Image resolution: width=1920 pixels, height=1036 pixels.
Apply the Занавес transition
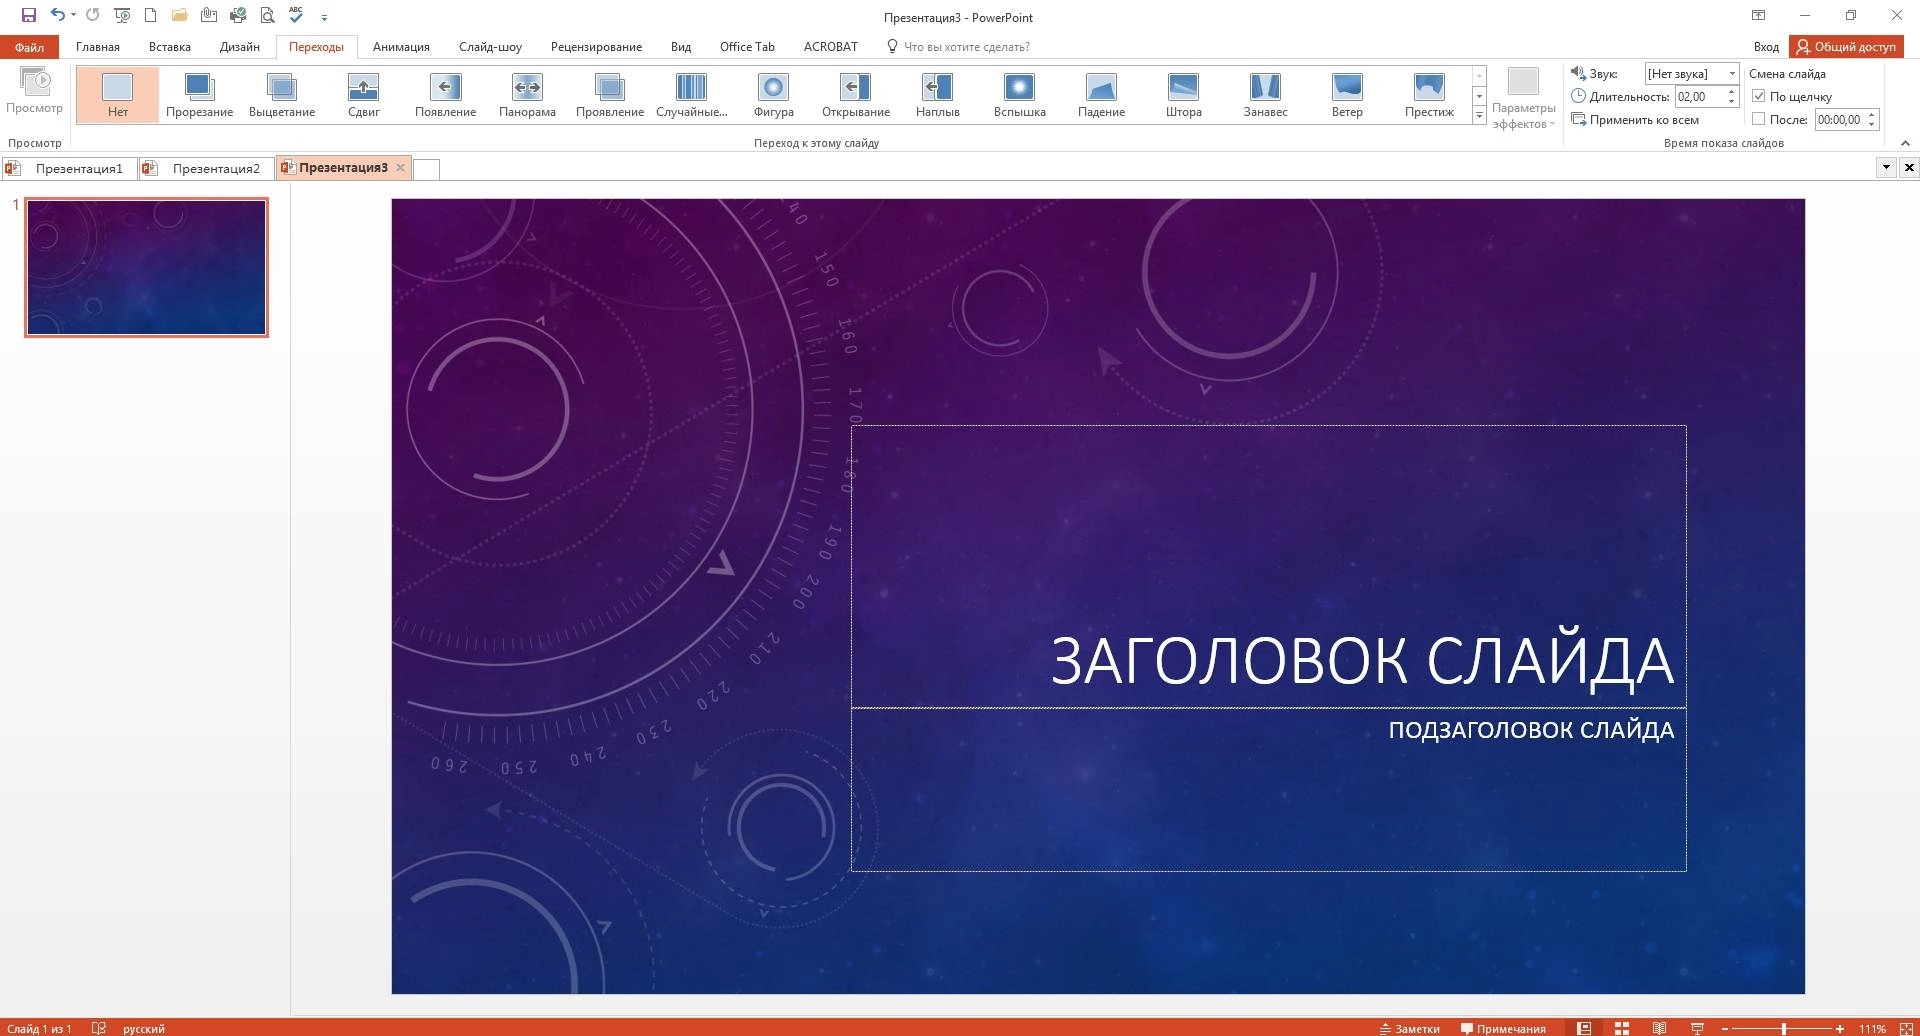tap(1266, 95)
